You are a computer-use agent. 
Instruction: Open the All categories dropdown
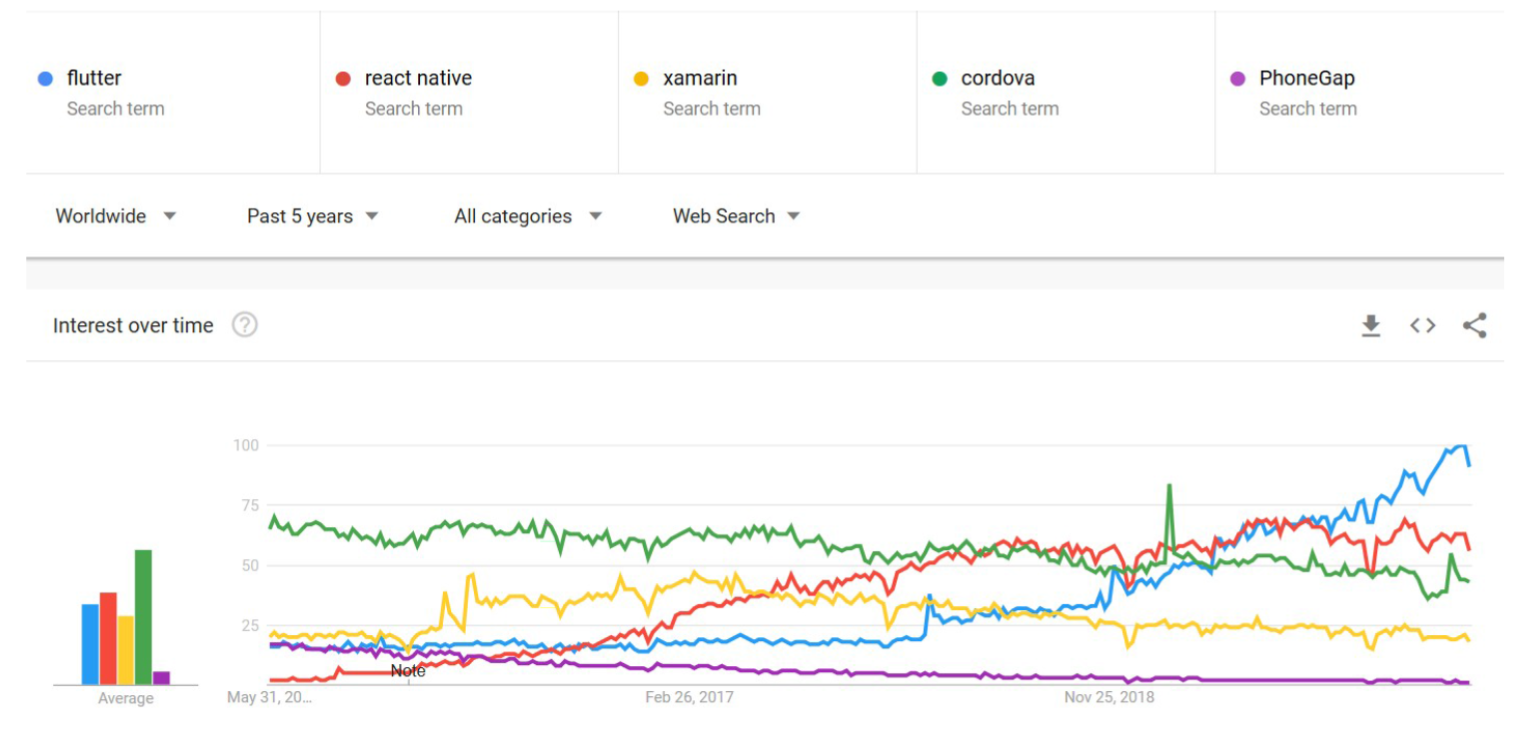click(x=528, y=216)
